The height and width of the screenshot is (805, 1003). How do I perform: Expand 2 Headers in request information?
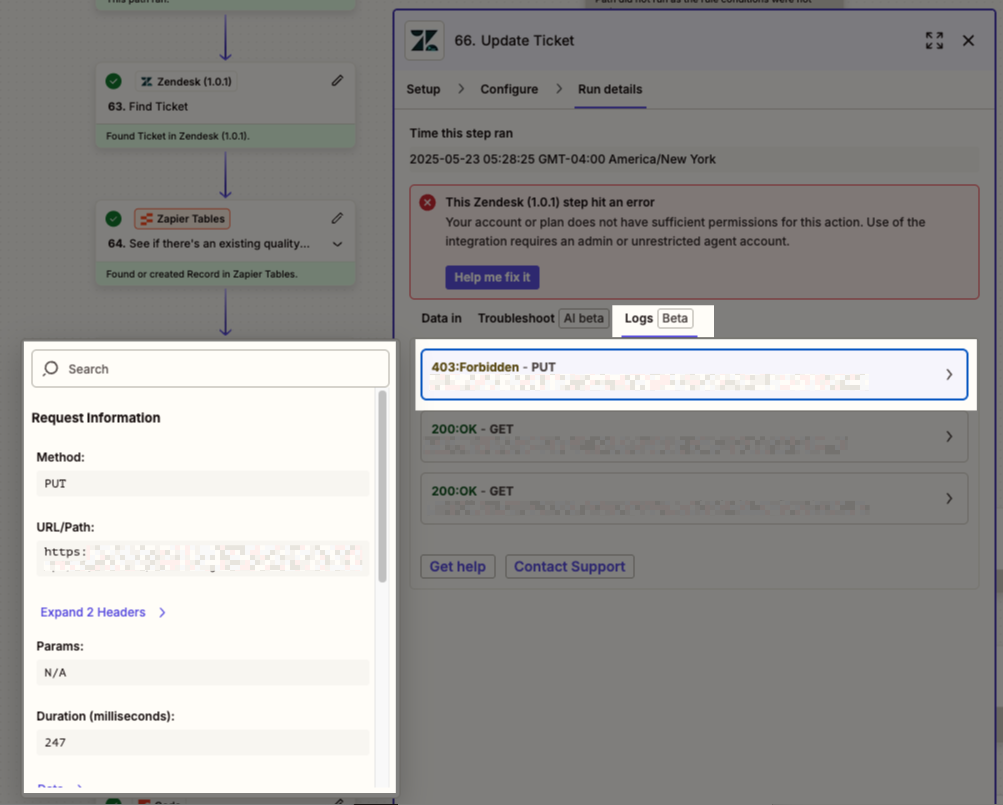pyautogui.click(x=103, y=612)
